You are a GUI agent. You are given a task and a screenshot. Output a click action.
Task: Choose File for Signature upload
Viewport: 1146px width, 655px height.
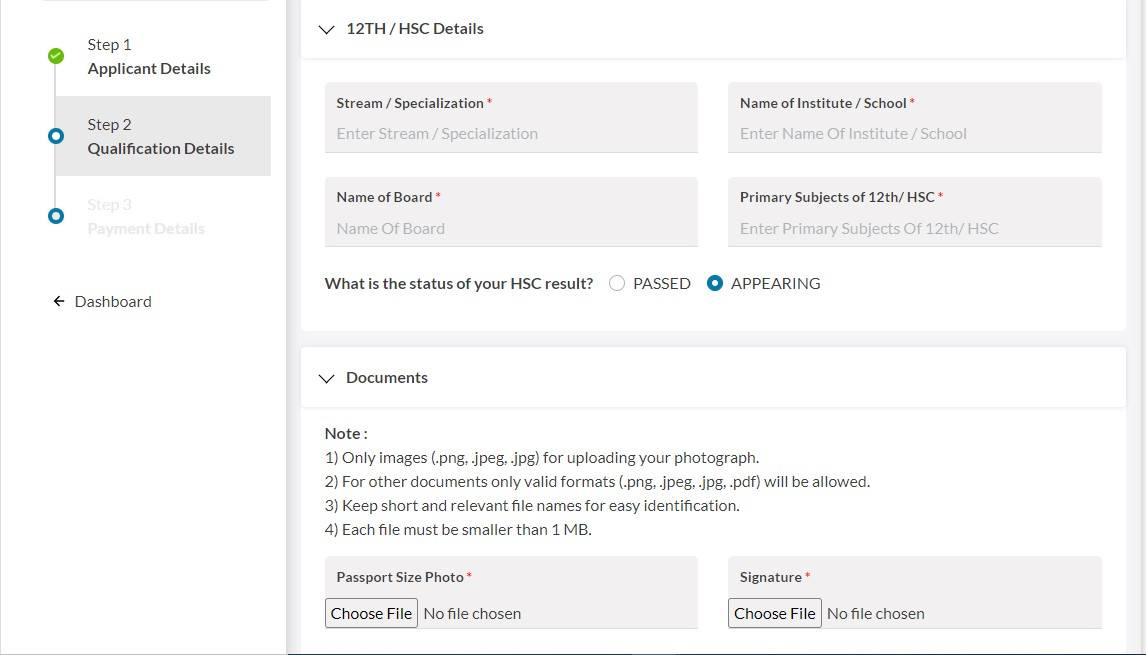(x=774, y=613)
